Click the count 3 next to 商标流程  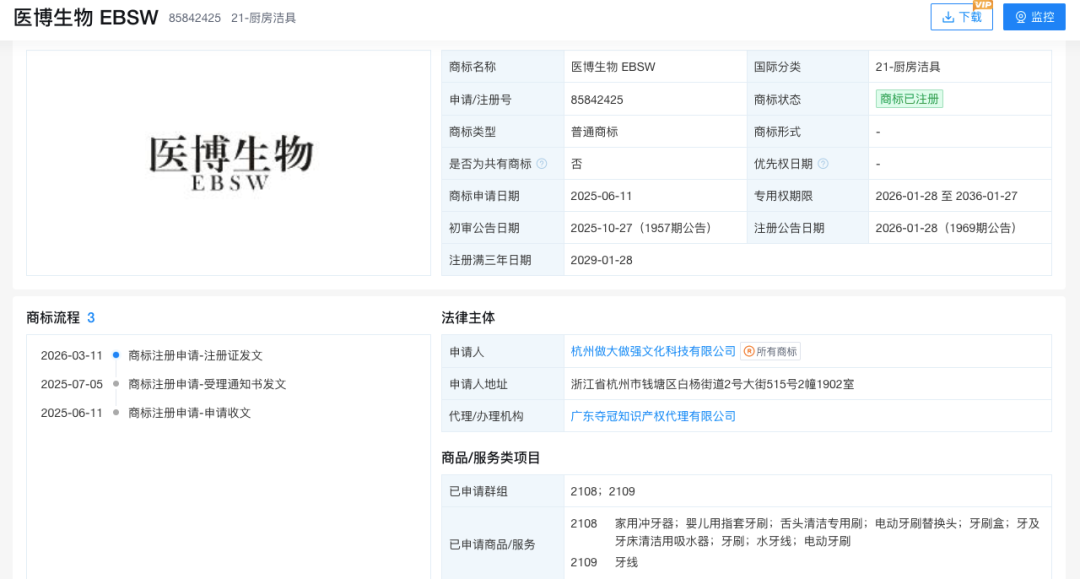coord(91,317)
